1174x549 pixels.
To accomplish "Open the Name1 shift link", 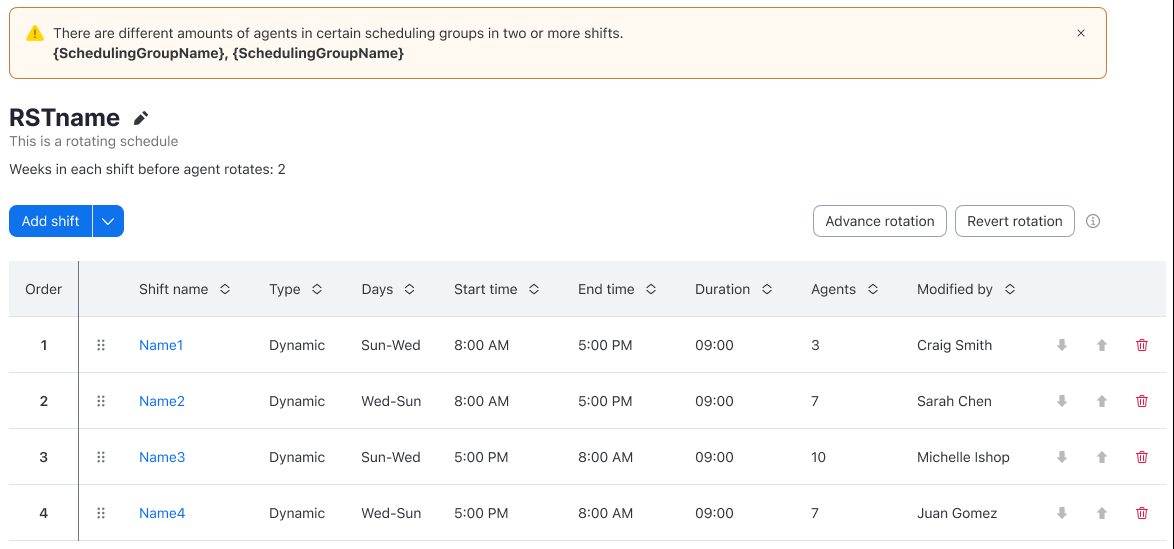I will pyautogui.click(x=161, y=345).
